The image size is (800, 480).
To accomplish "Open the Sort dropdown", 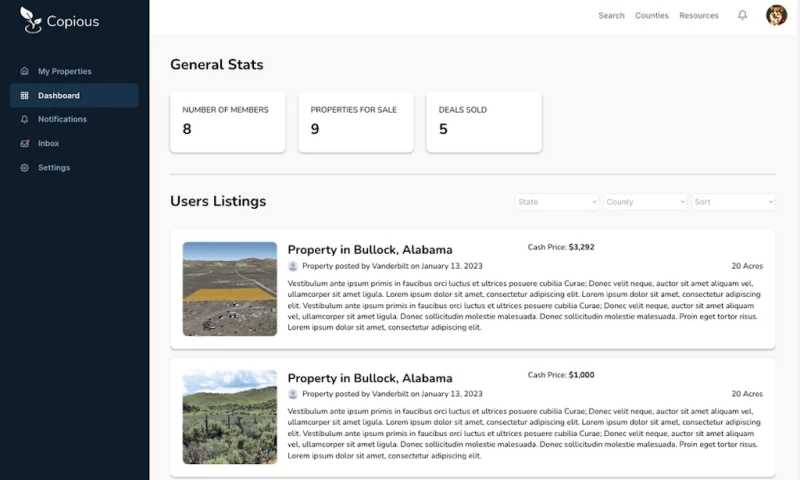I will (733, 202).
